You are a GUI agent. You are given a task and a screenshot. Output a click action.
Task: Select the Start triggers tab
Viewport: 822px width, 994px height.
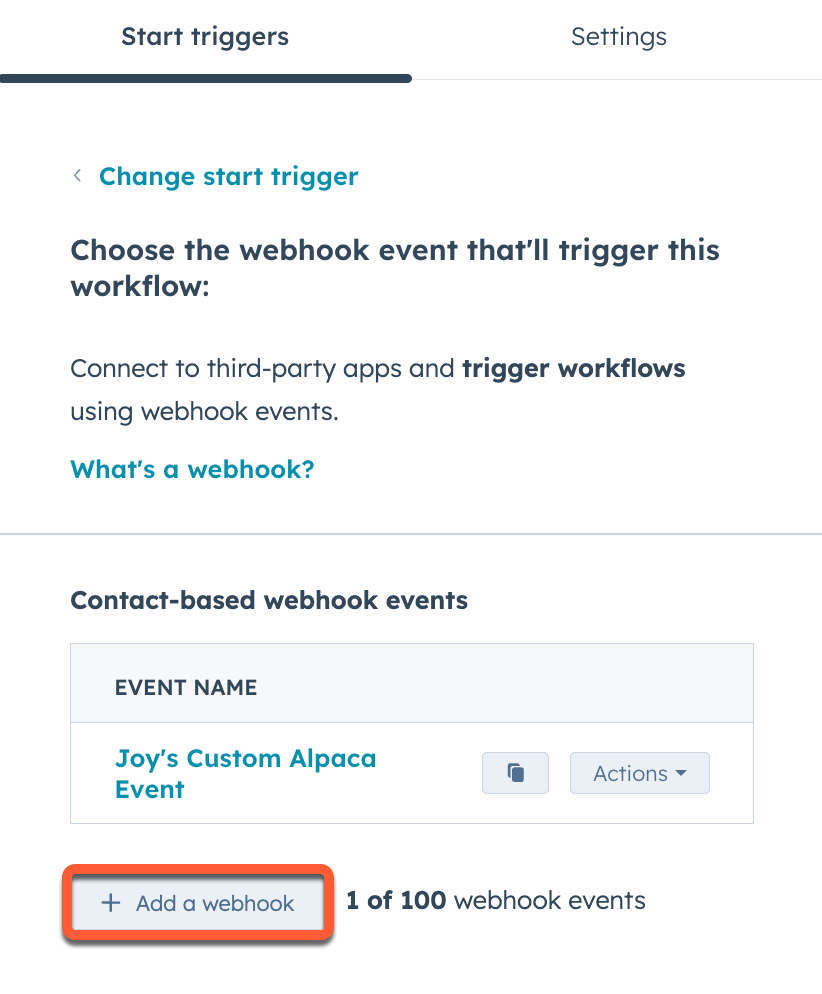(x=204, y=37)
